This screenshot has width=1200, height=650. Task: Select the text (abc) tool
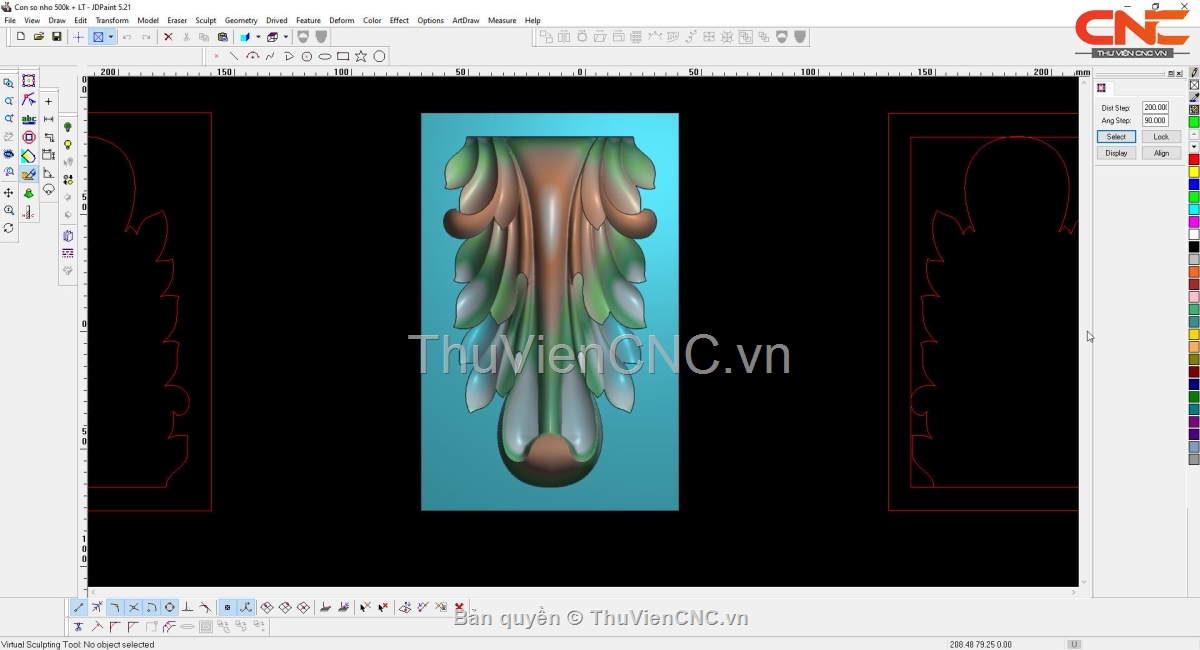[x=28, y=119]
